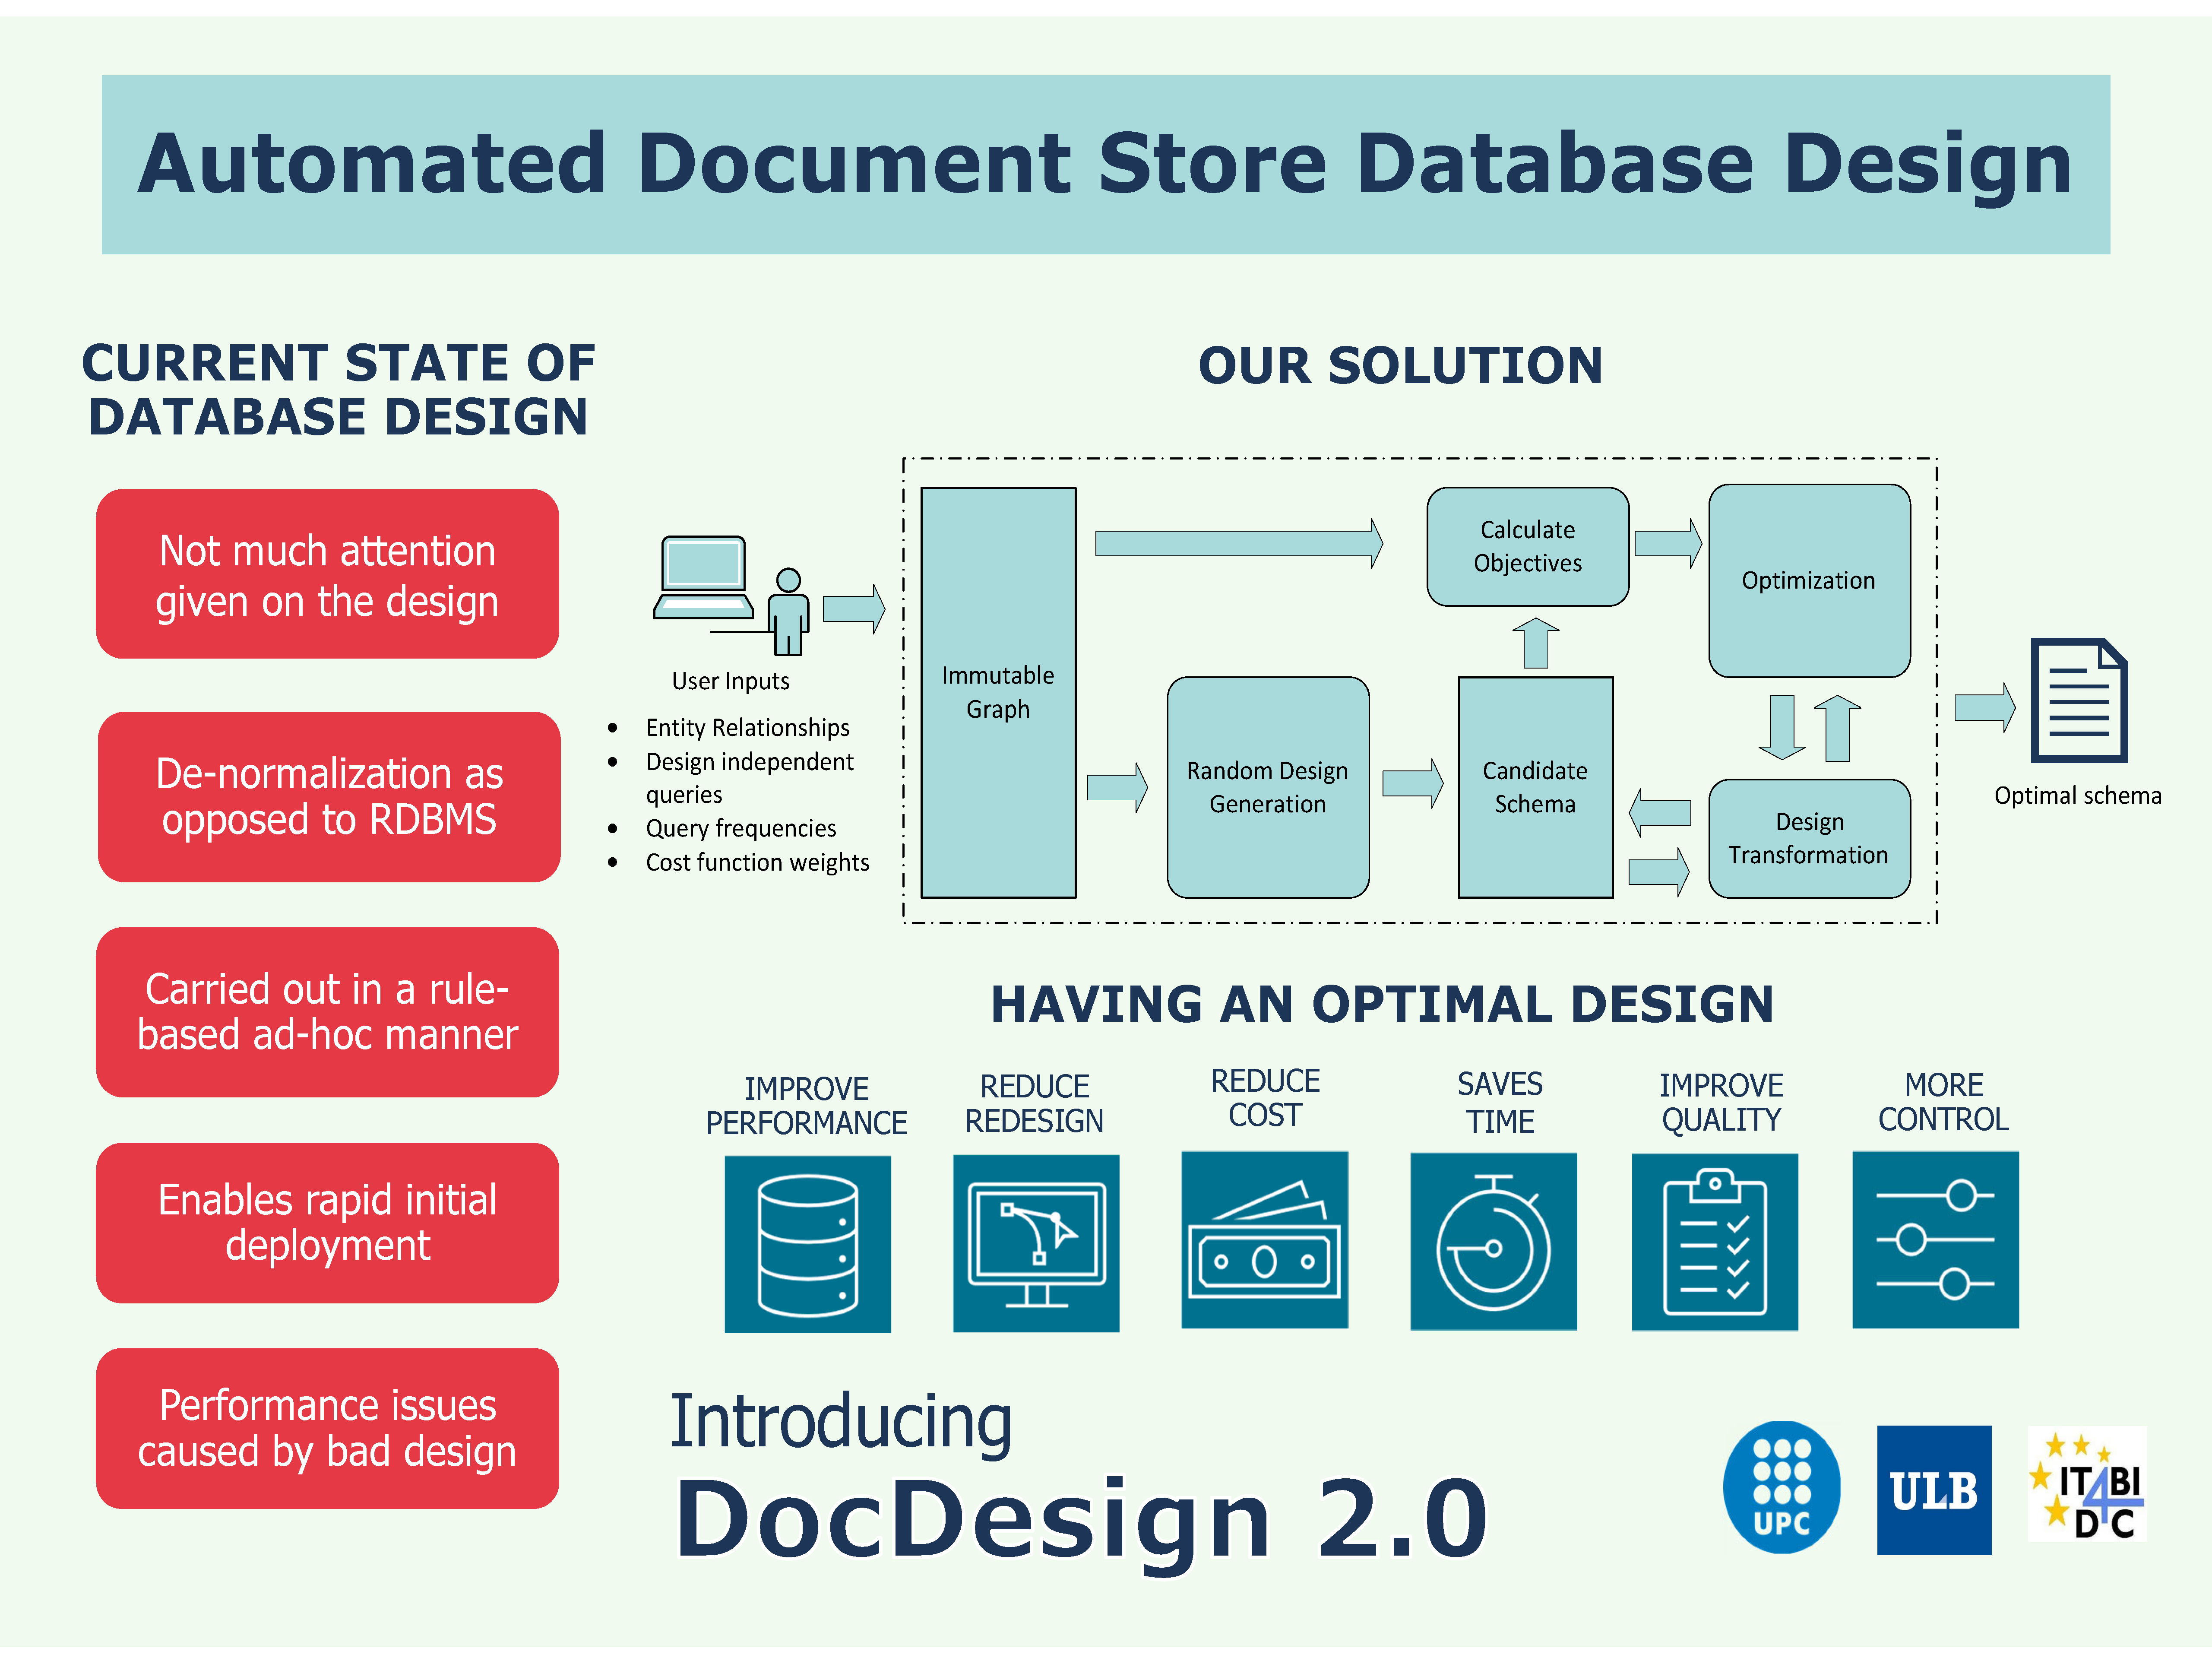Click the UPC university logo

tap(1782, 1487)
